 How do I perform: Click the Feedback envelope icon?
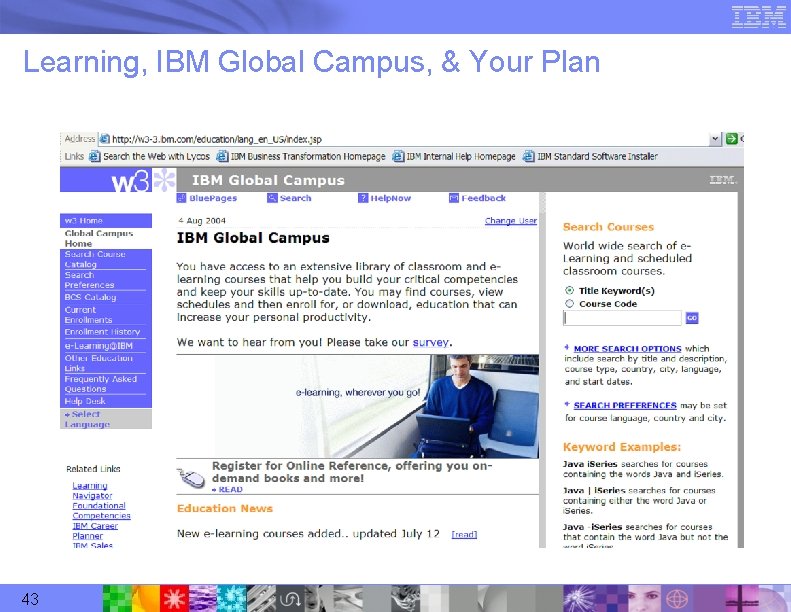tap(454, 198)
